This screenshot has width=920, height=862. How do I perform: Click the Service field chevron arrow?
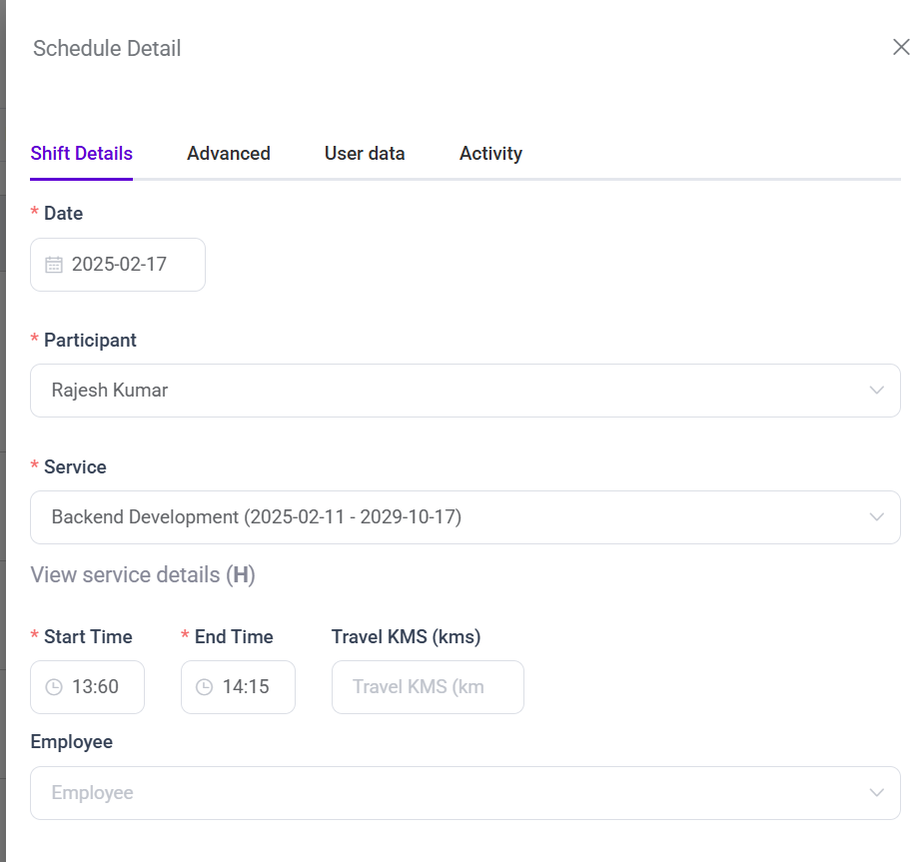877,517
